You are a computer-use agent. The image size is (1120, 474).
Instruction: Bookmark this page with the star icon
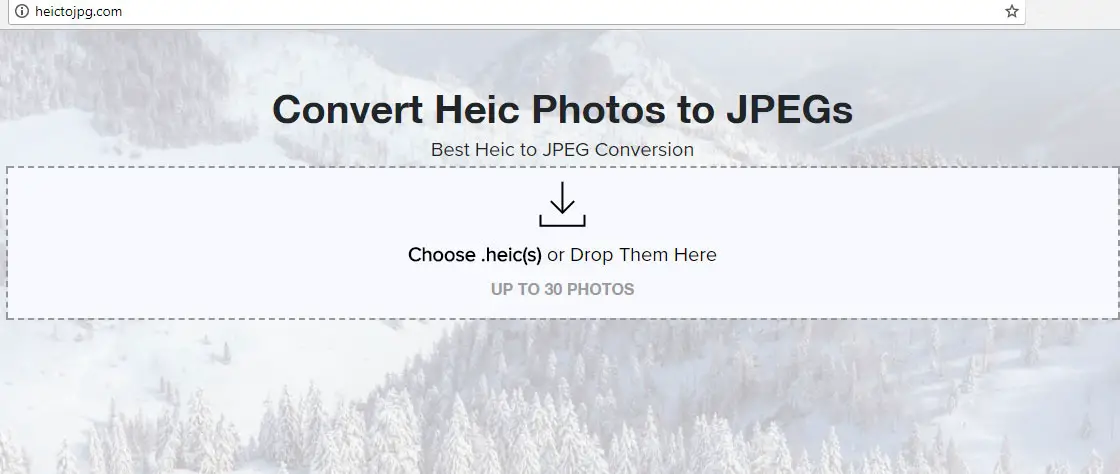click(x=1012, y=12)
